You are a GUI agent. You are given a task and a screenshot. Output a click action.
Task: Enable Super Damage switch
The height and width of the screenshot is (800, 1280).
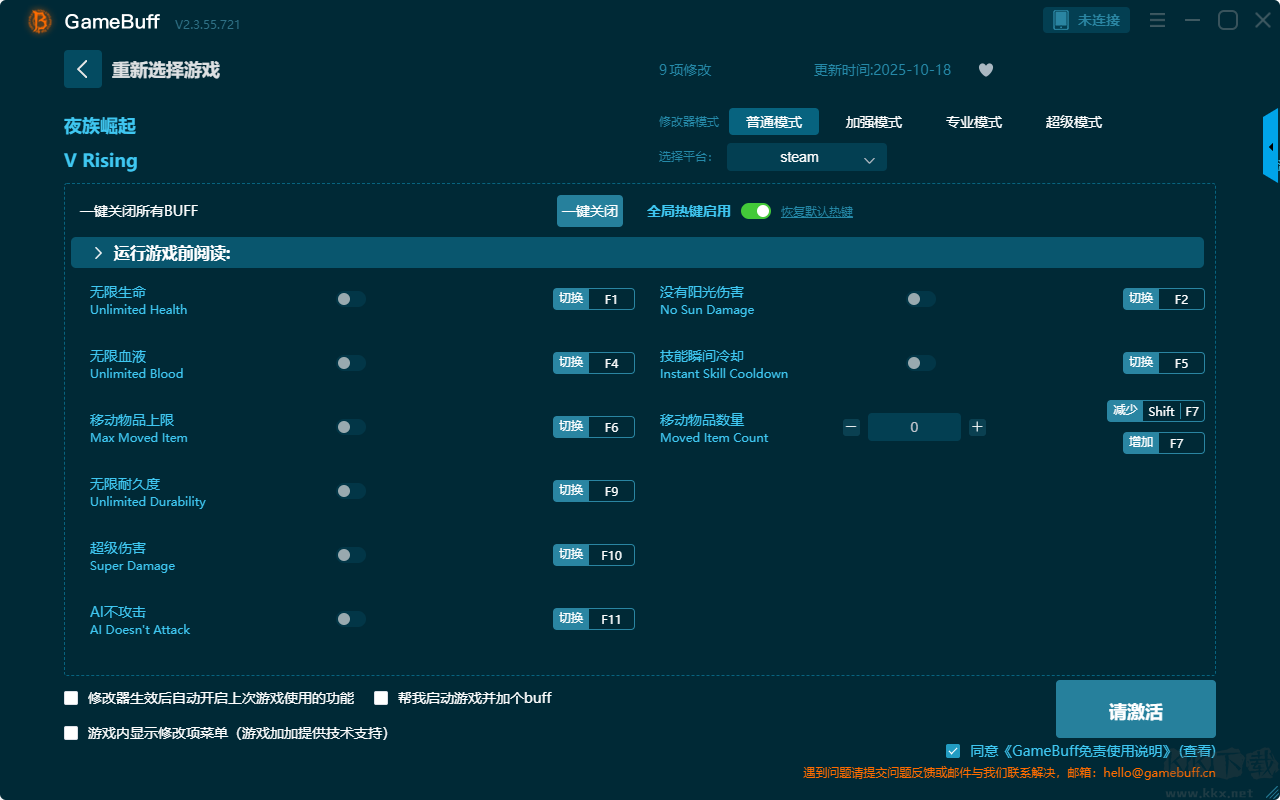tap(351, 555)
